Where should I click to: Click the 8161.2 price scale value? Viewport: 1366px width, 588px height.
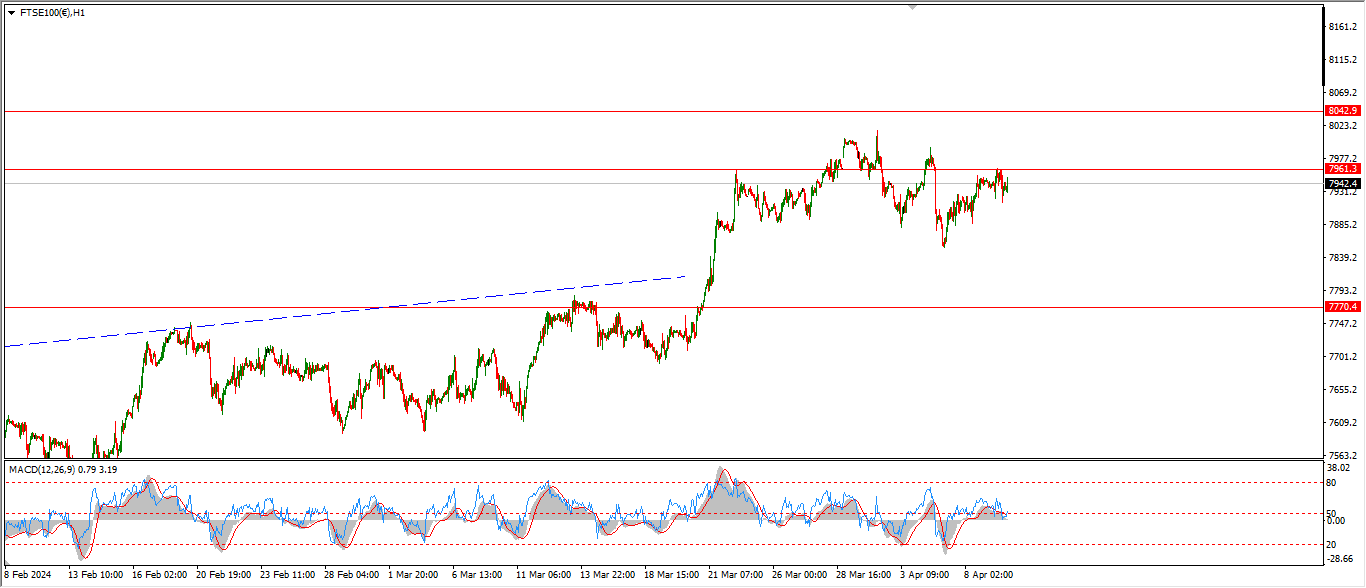[x=1342, y=26]
